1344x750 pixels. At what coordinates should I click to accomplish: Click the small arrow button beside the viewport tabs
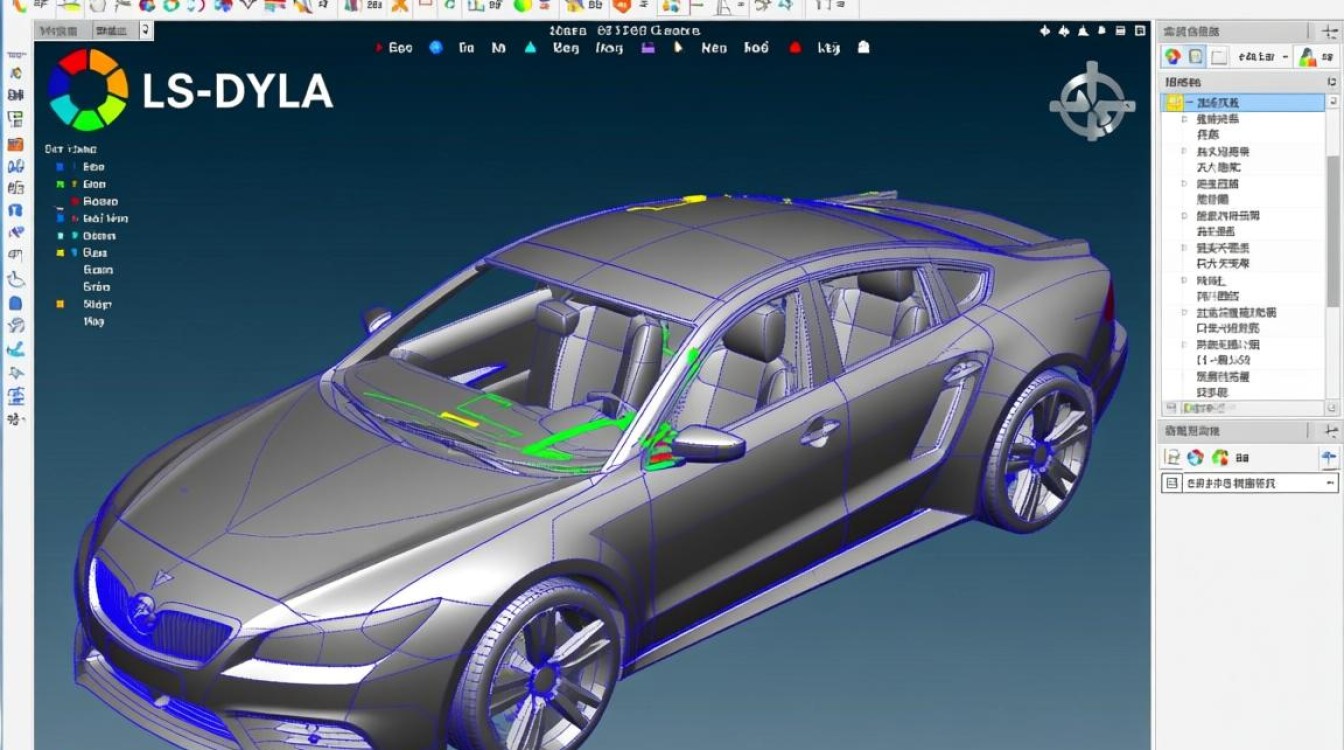coord(147,31)
